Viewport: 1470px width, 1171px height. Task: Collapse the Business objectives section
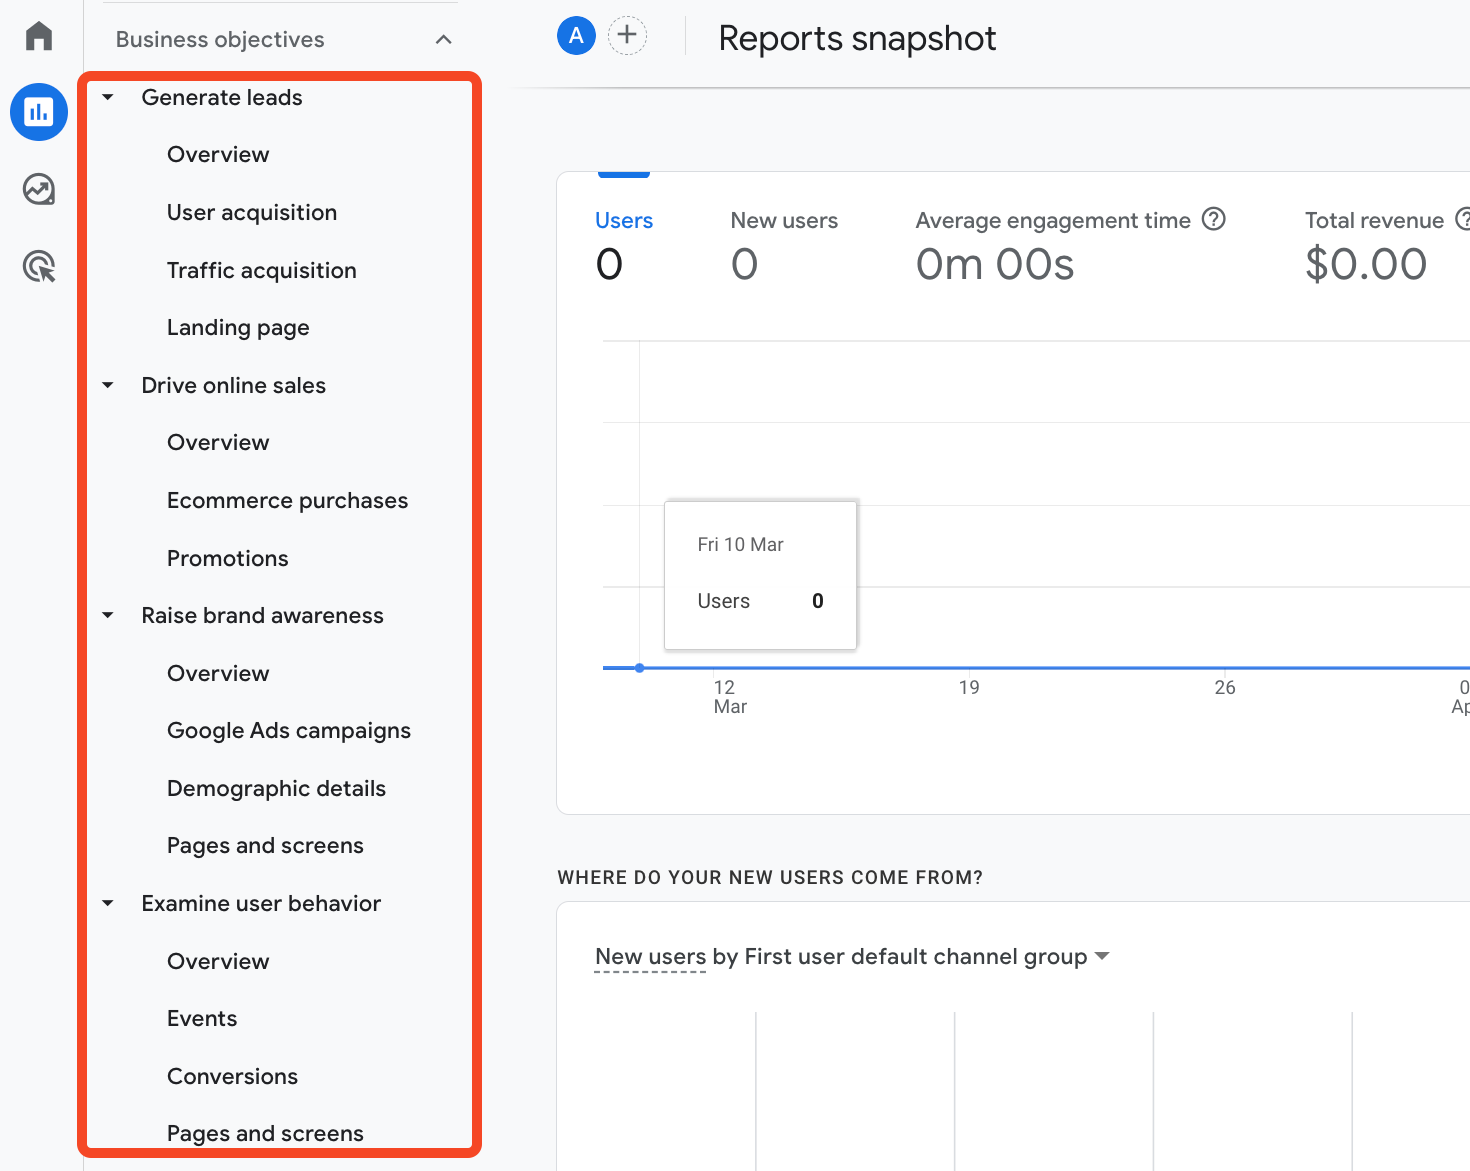(444, 40)
